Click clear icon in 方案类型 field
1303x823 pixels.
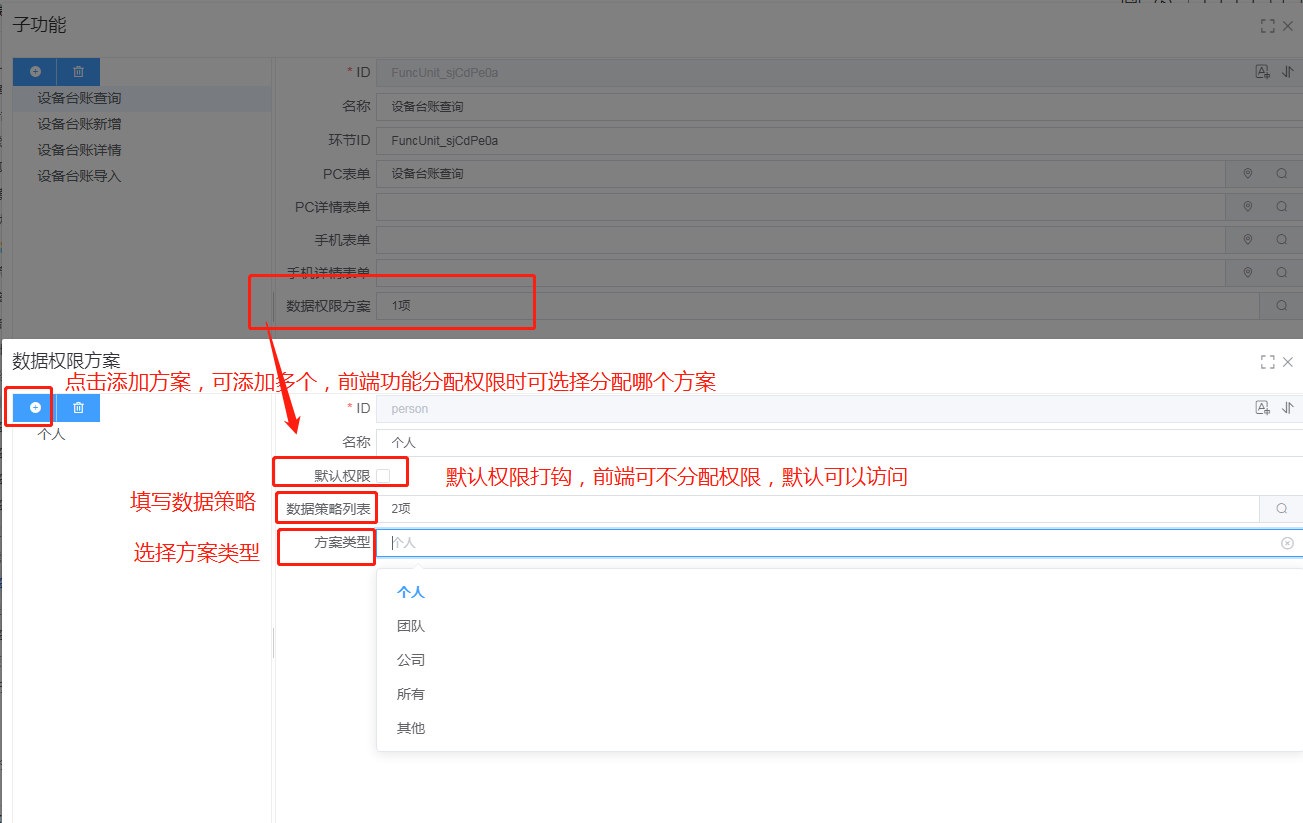1287,543
